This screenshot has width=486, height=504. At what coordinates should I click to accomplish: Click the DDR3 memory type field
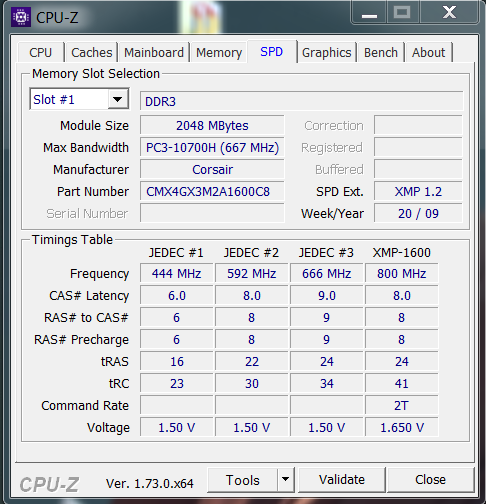302,101
